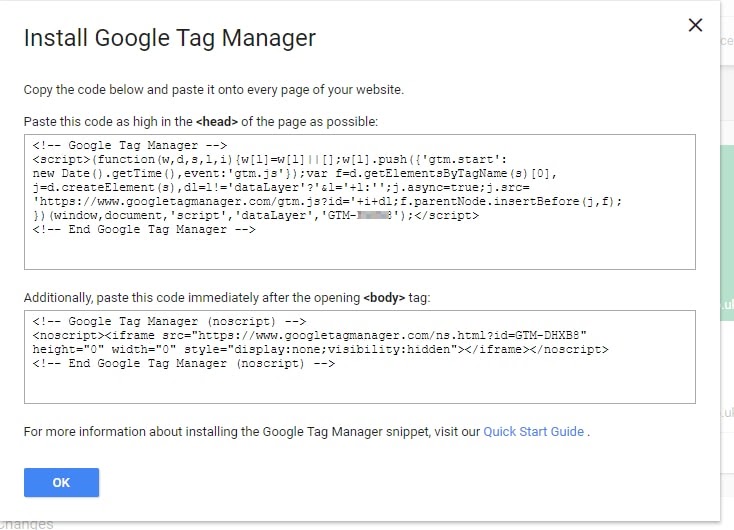Click the "Install Google Tag Manager" dialog title

coord(170,38)
